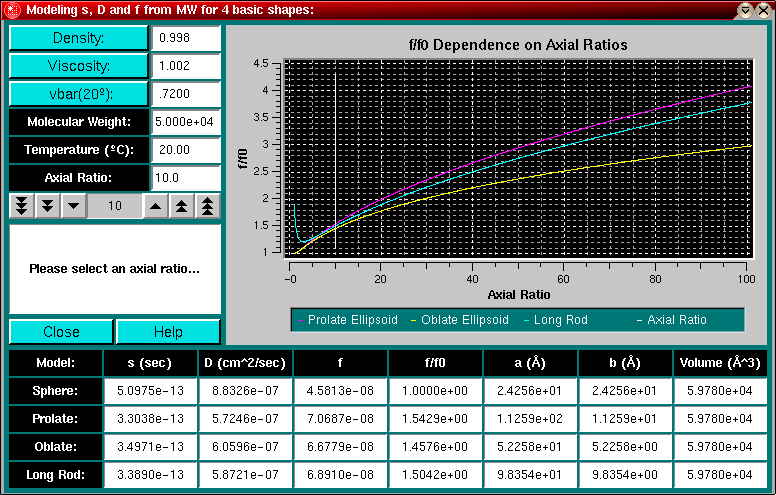Click the triple up-arrow axial ratio increment
Screen dimensions: 776x495
click(207, 206)
